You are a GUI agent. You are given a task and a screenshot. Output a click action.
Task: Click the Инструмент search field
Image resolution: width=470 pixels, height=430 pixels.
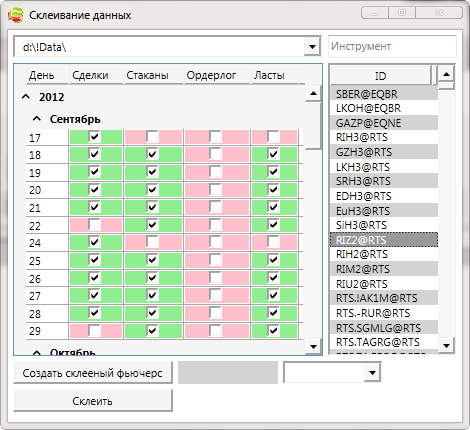point(392,46)
